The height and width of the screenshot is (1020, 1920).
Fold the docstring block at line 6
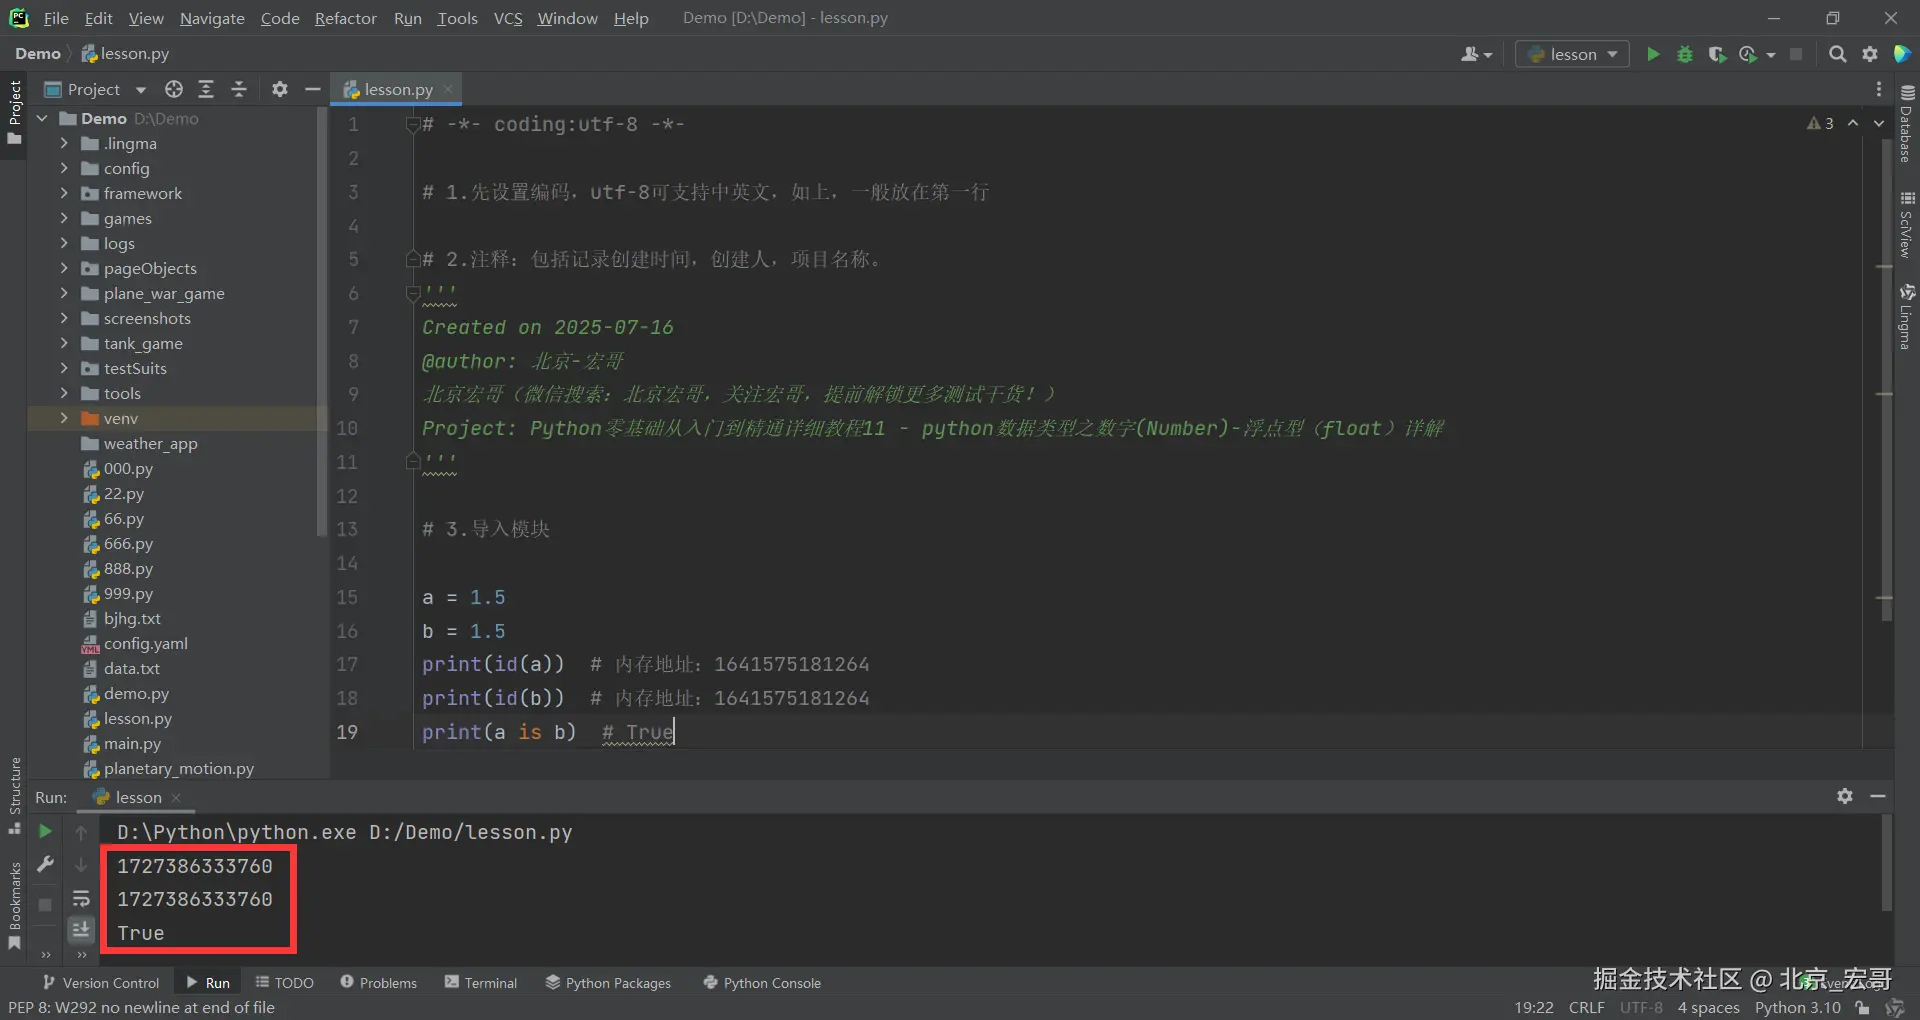click(x=412, y=293)
